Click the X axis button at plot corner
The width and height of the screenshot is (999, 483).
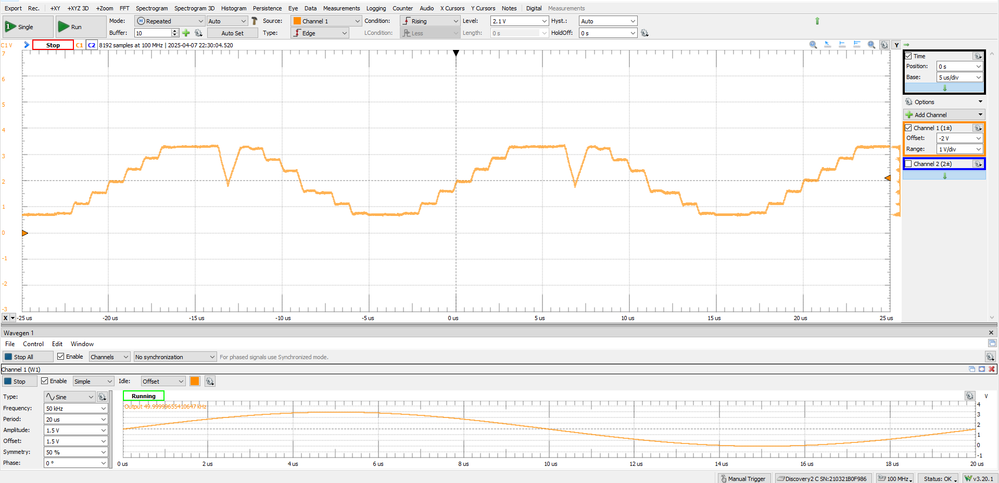(x=6, y=317)
